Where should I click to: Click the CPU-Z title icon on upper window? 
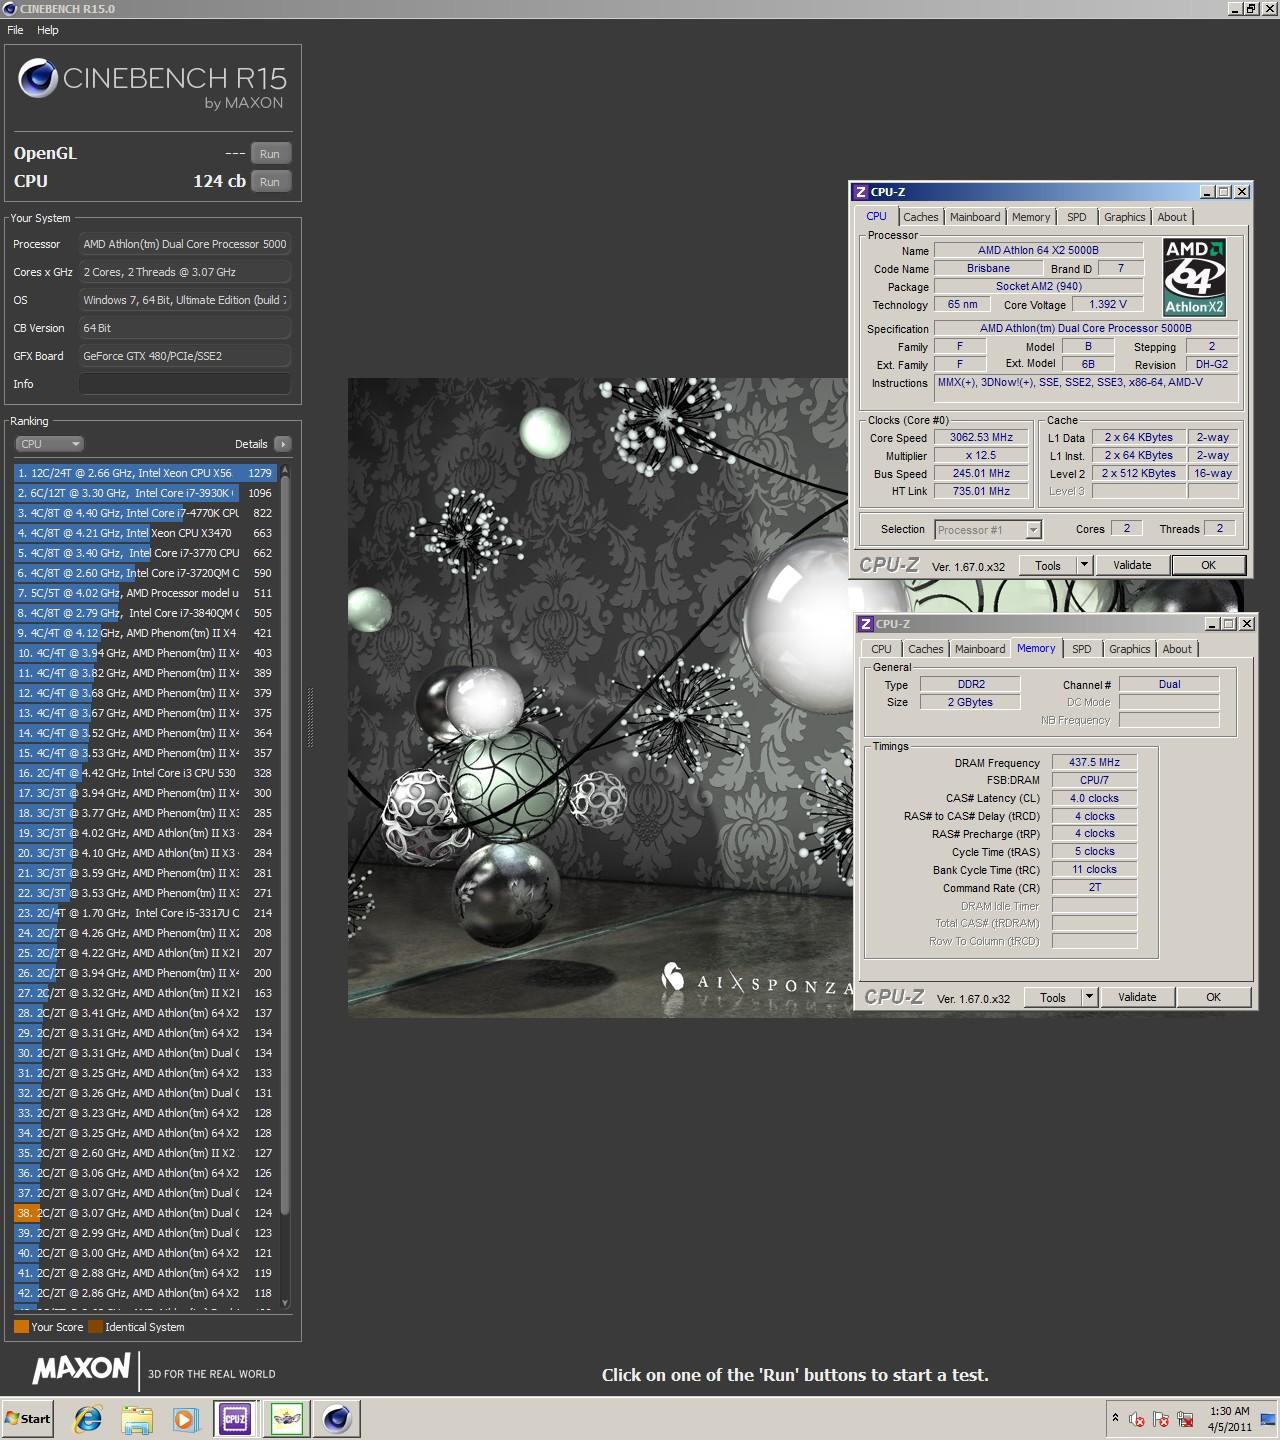pos(860,192)
